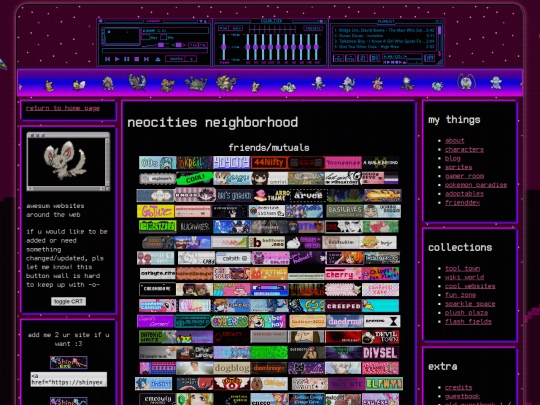
Task: Click the playlist REM button
Action: point(351,58)
